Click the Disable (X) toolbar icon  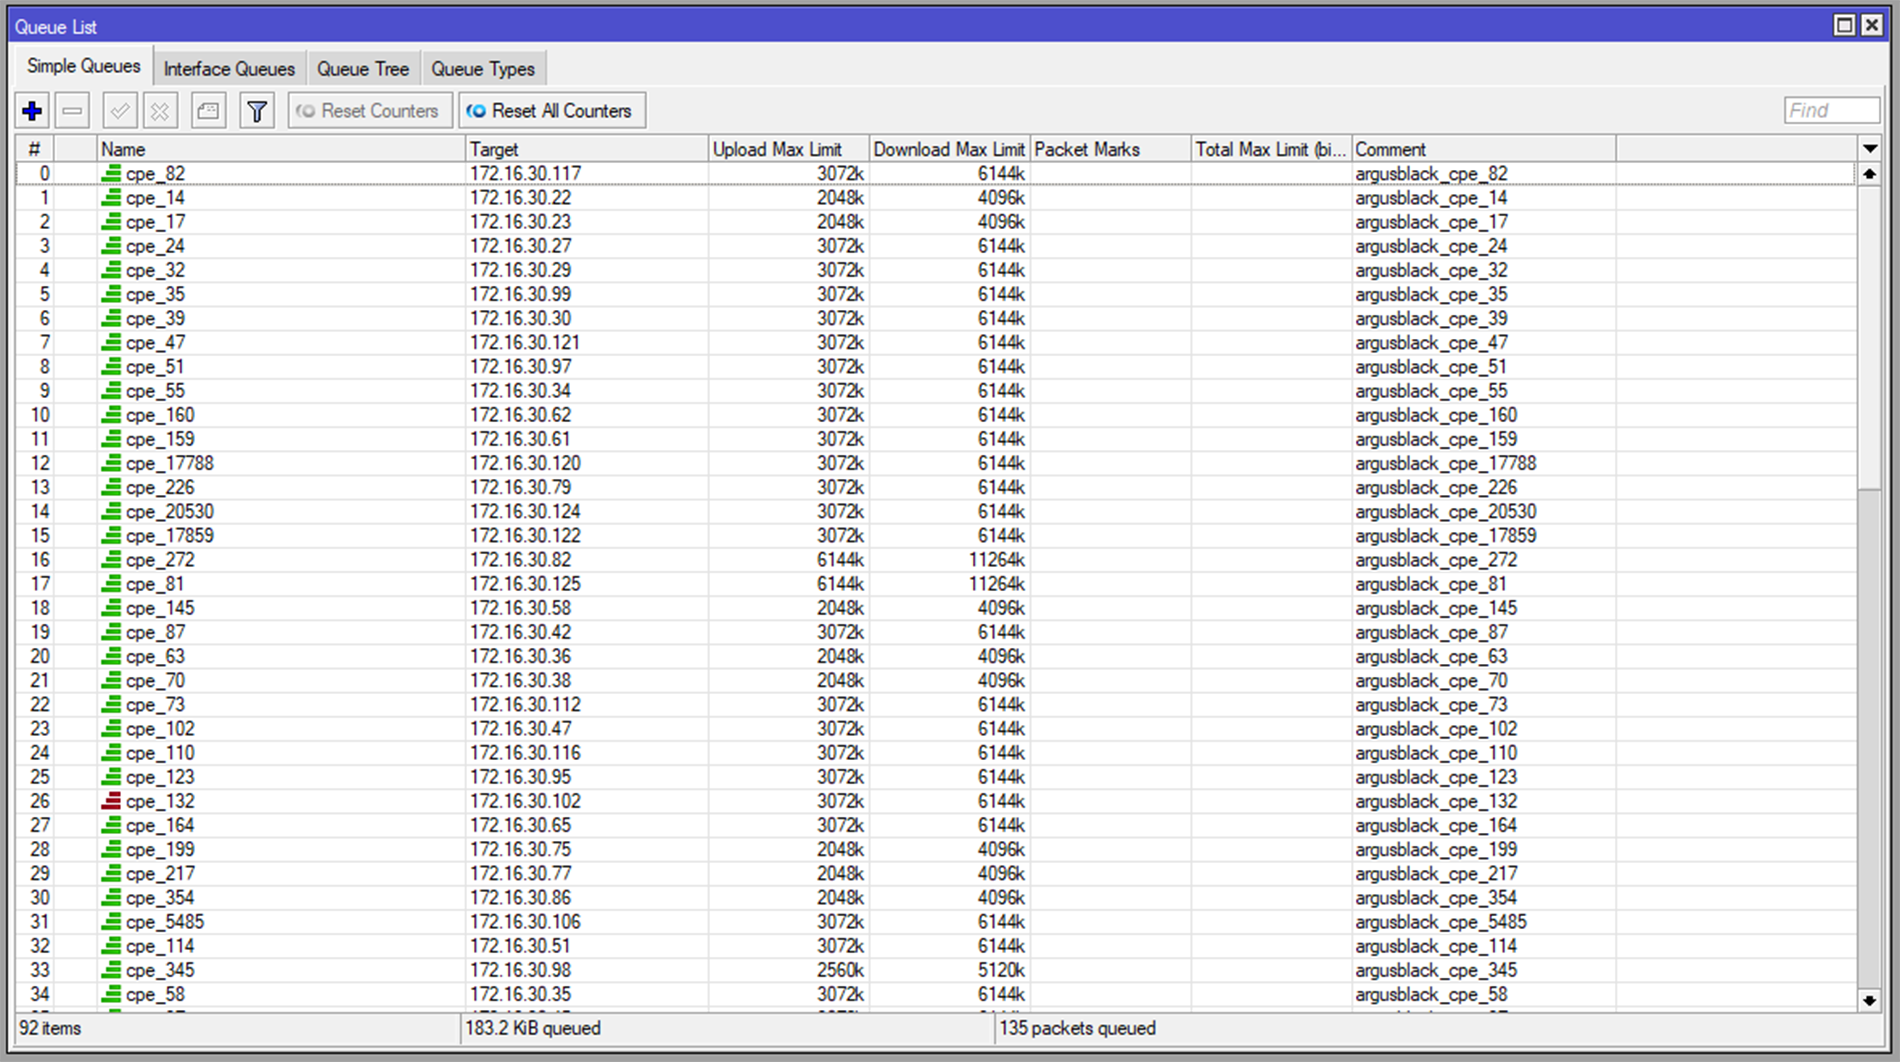(x=160, y=111)
